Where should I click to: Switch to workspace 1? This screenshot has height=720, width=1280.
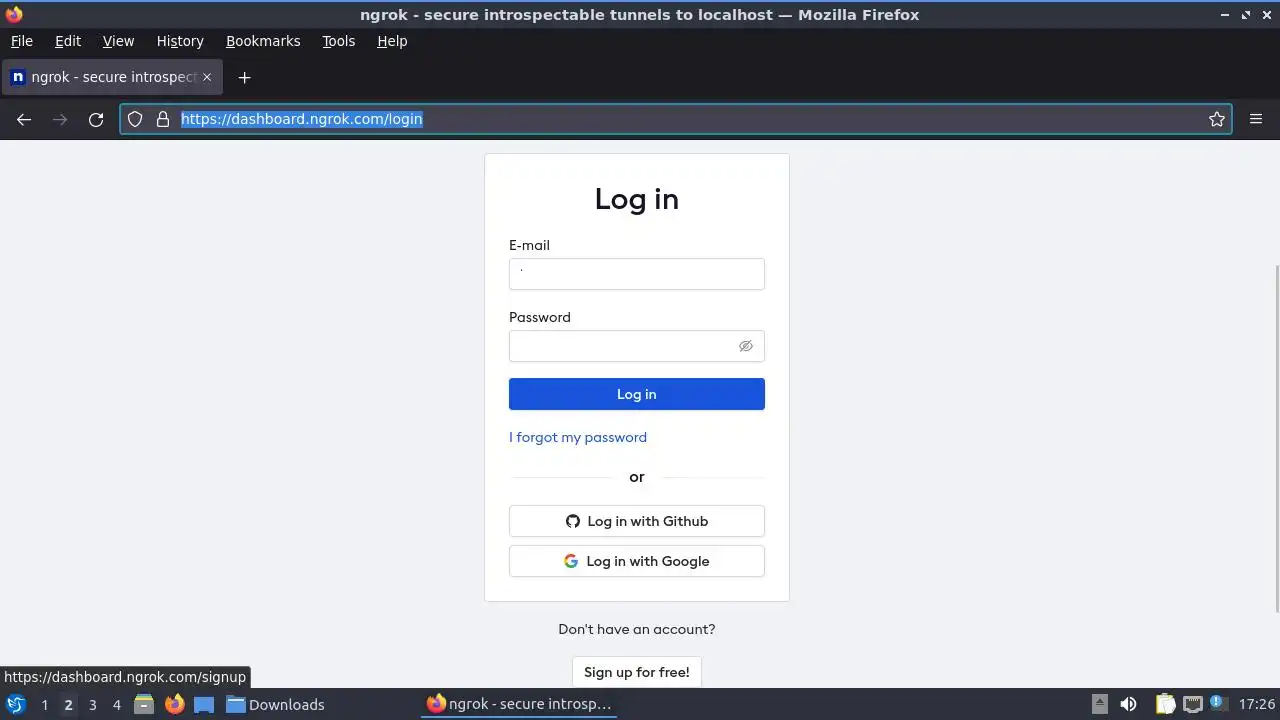pos(44,704)
